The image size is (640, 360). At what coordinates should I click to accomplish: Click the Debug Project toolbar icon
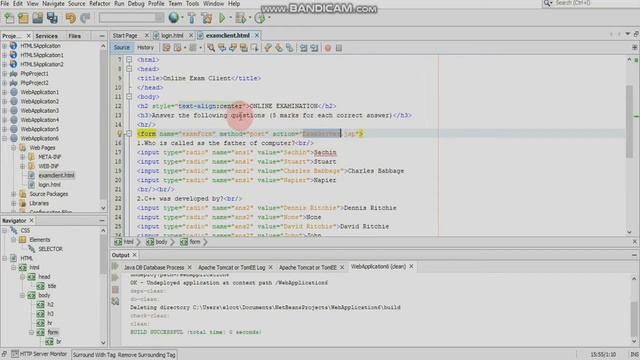coord(240,18)
